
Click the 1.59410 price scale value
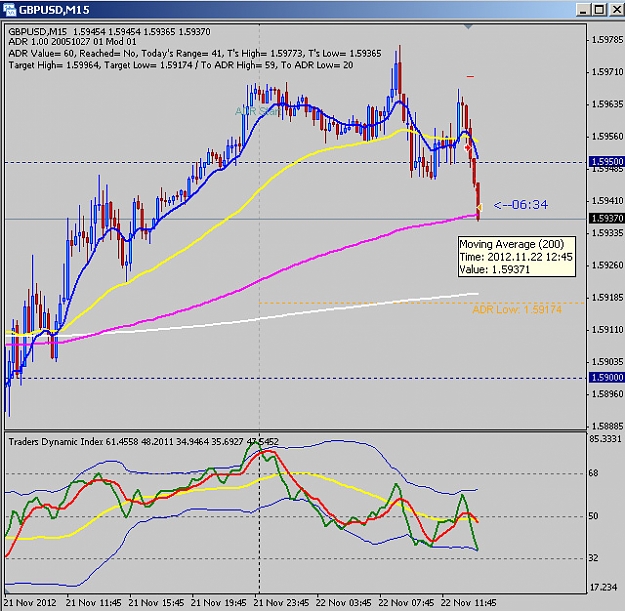(607, 200)
